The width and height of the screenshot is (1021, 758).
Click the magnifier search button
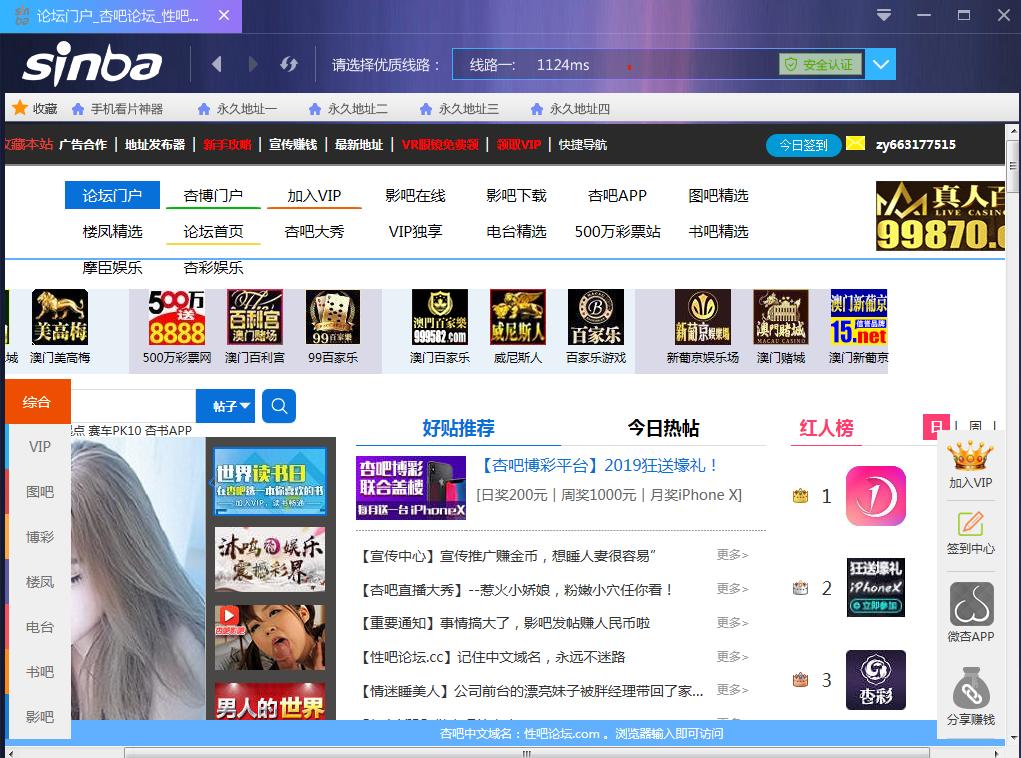click(279, 406)
